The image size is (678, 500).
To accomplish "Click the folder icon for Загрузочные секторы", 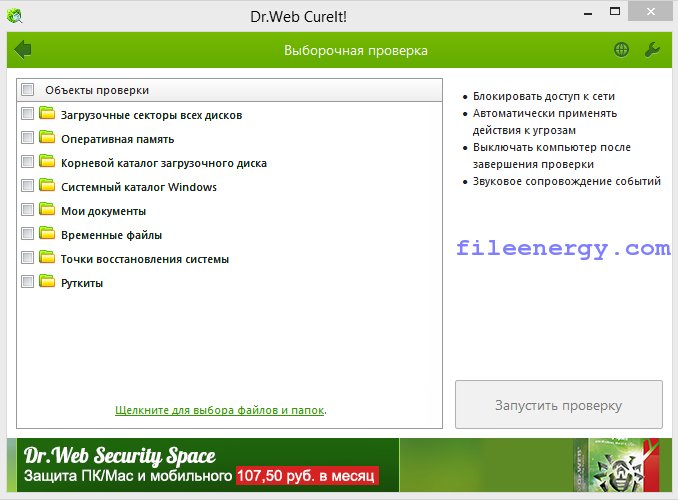I will (47, 113).
